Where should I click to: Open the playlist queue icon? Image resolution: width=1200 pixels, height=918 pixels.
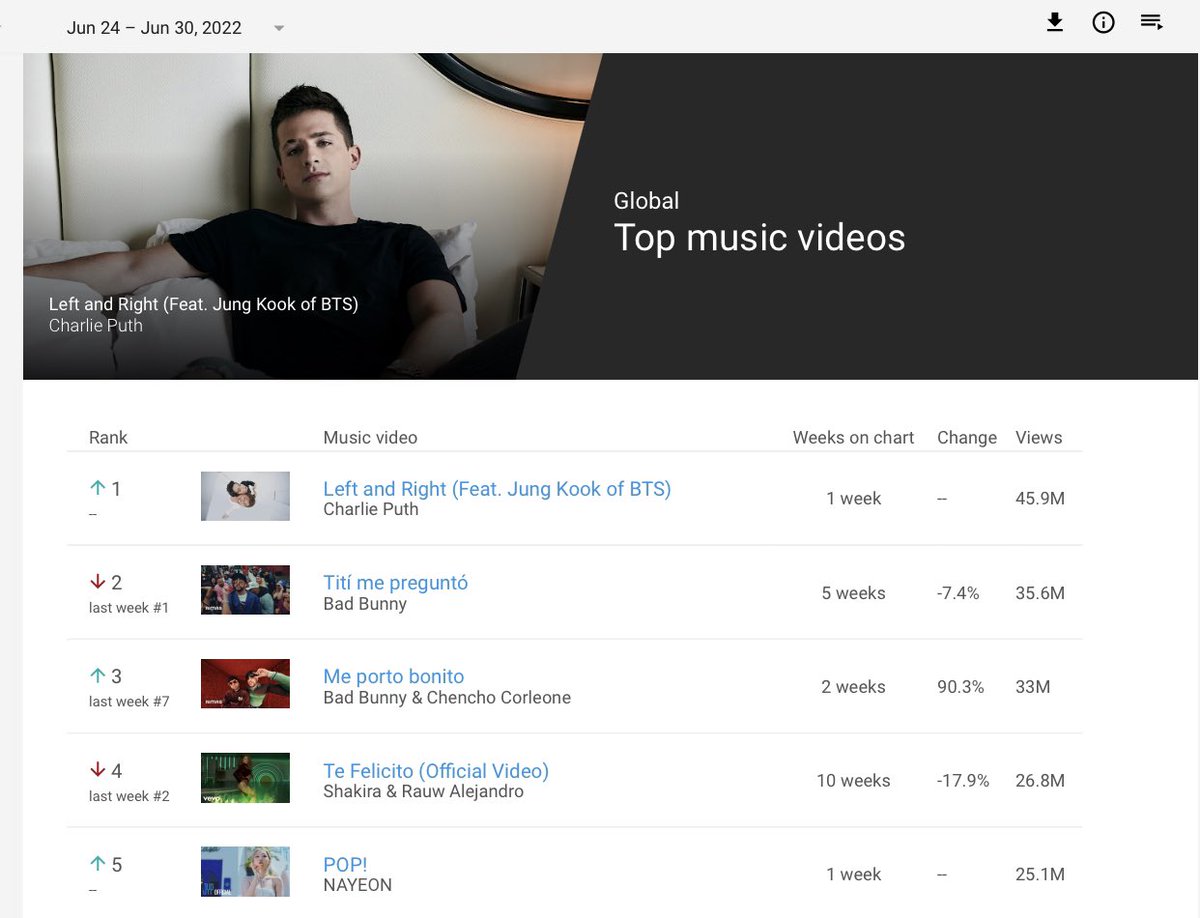pyautogui.click(x=1151, y=22)
